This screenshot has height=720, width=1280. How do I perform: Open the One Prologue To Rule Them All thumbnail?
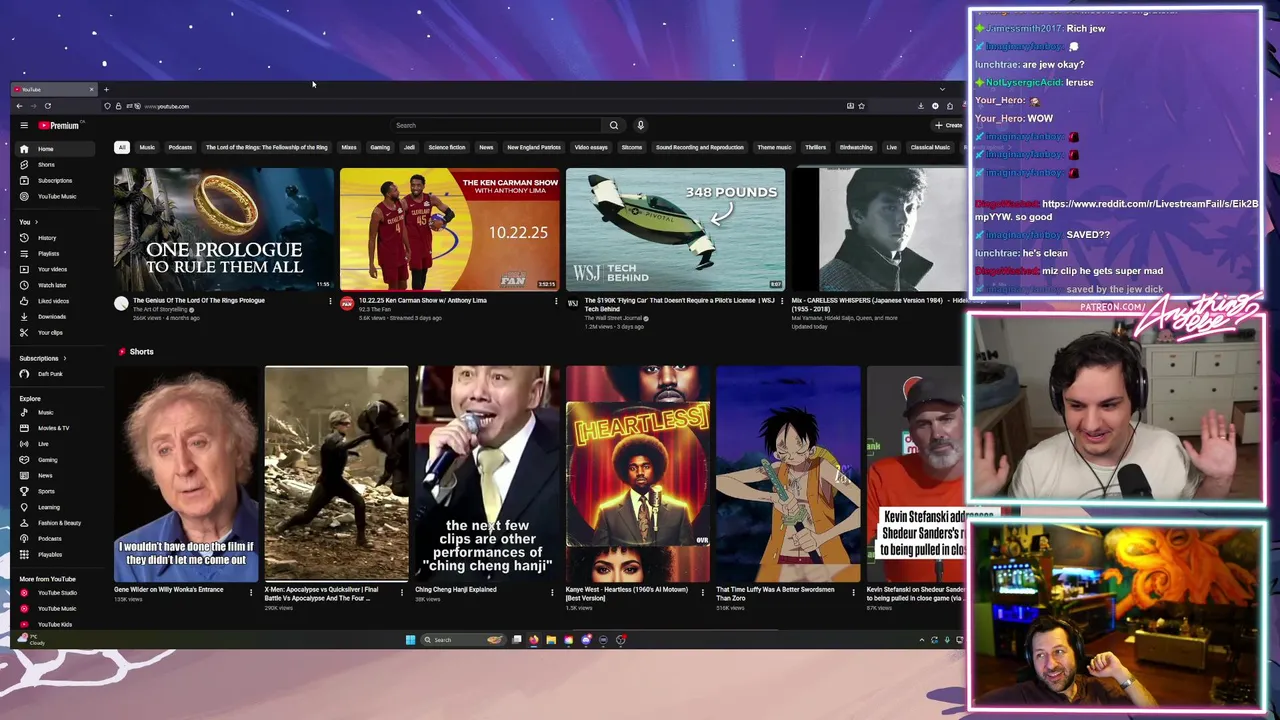pos(224,229)
